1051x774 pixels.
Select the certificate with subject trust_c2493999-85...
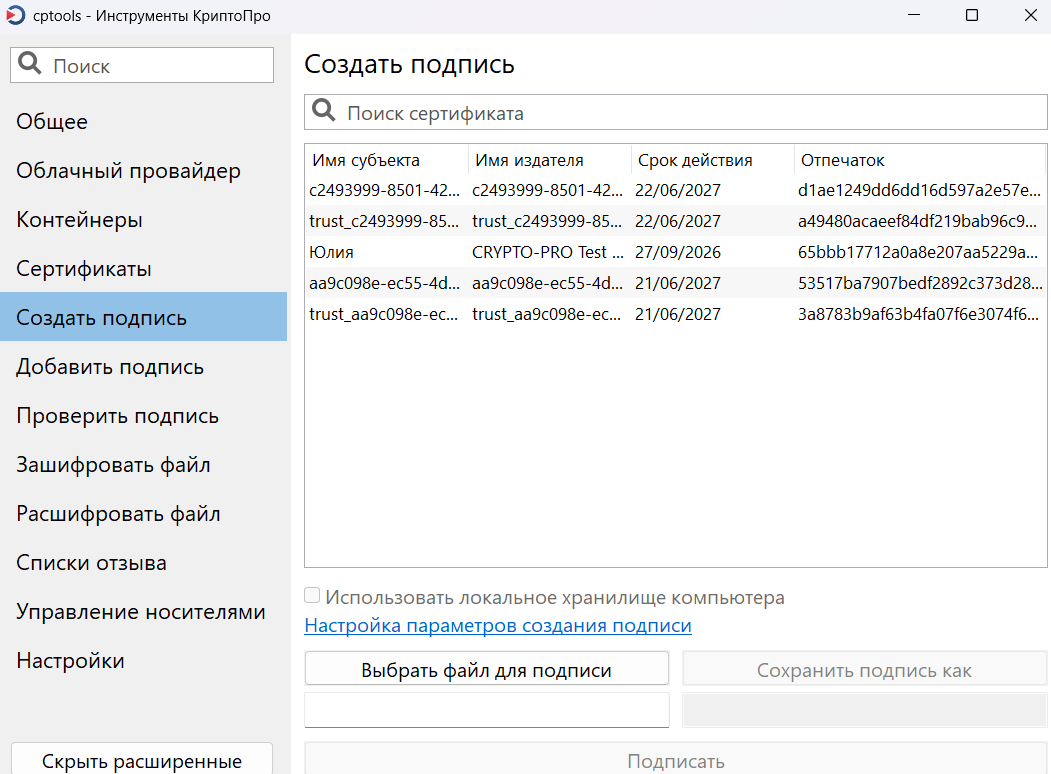click(676, 221)
